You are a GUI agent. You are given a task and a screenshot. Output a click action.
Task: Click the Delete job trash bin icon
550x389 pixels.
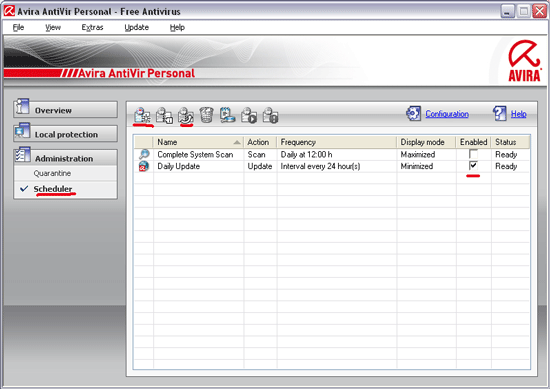[207, 115]
